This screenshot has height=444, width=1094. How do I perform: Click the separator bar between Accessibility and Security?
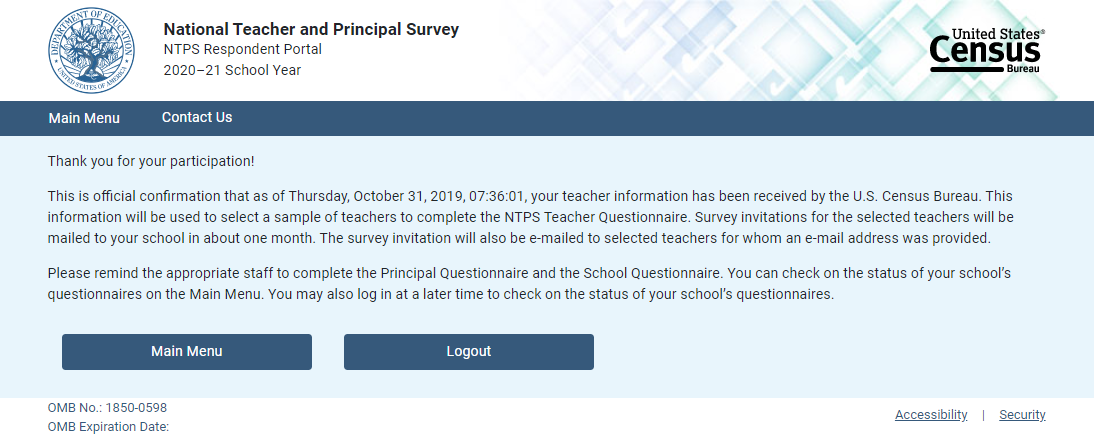tap(982, 415)
